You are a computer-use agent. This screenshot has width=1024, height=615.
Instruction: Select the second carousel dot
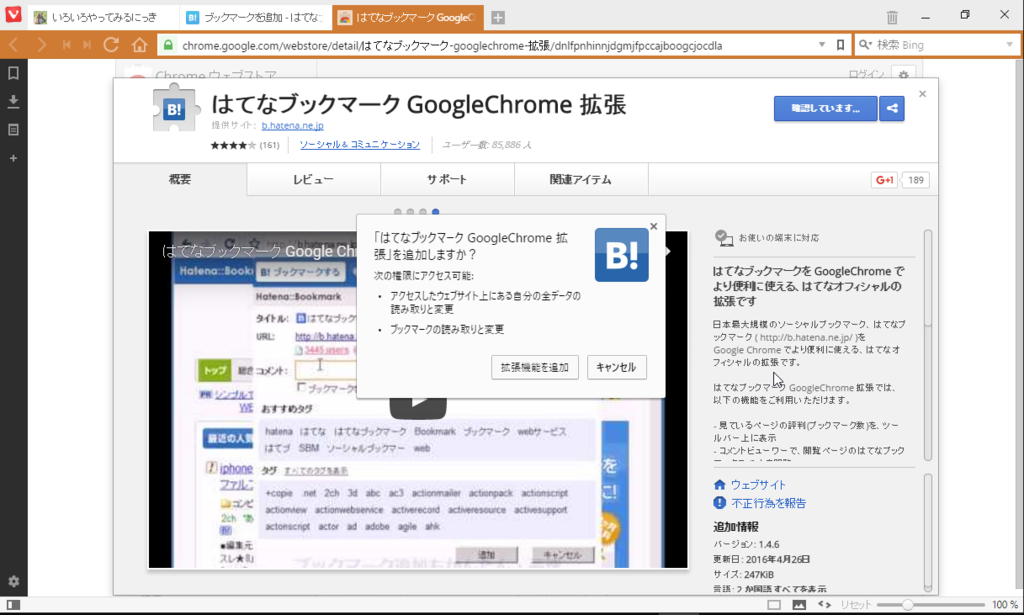[410, 212]
